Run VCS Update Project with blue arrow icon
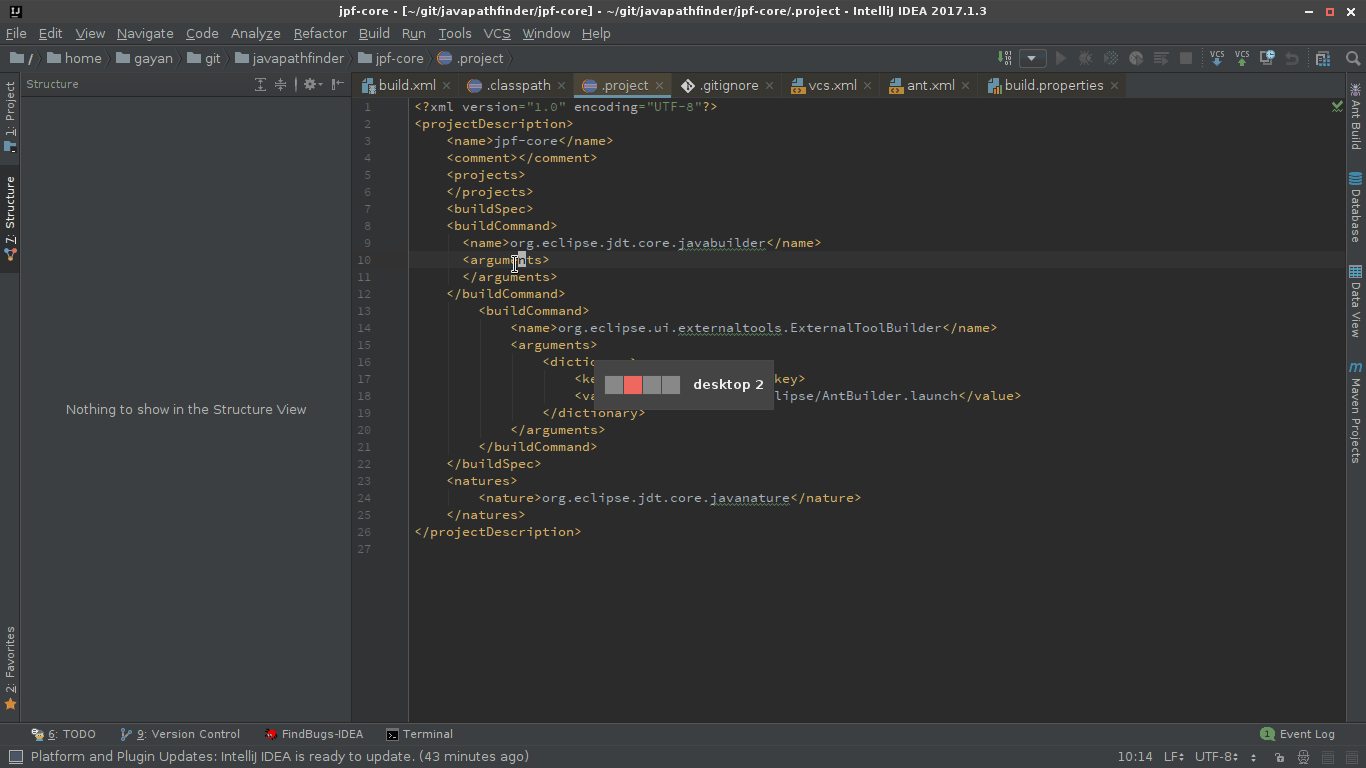This screenshot has height=768, width=1366. point(1217,58)
